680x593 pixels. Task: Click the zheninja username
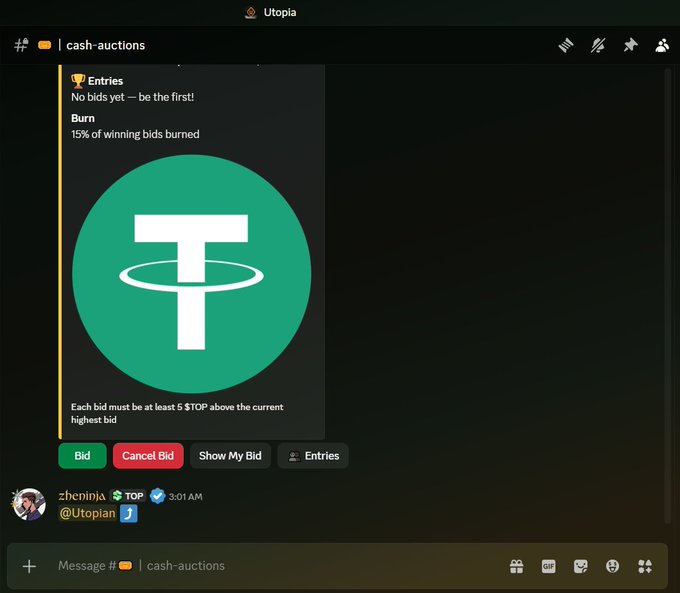point(82,496)
